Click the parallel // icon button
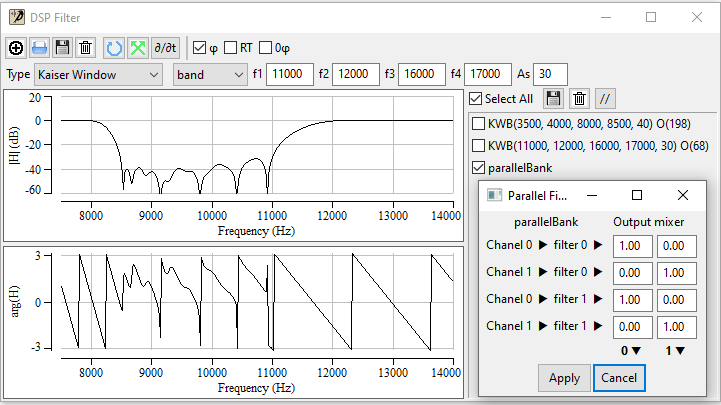Image resolution: width=721 pixels, height=405 pixels. tap(605, 98)
